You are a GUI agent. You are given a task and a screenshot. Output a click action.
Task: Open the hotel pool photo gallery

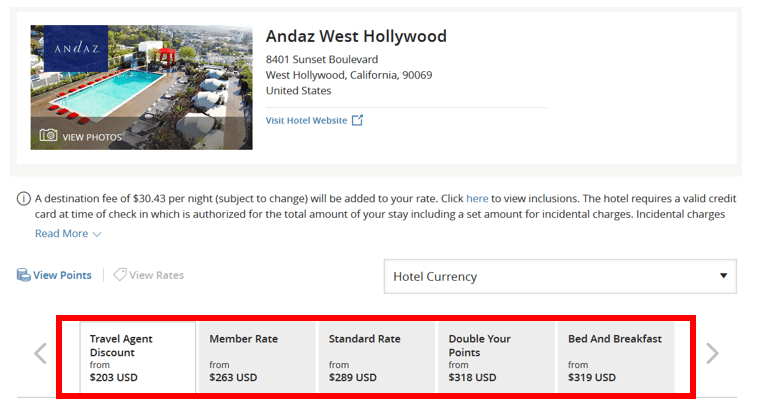(x=142, y=87)
